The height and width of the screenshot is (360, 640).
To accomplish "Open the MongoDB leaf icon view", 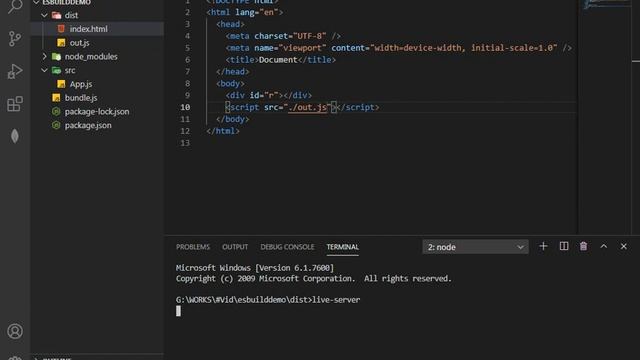I will pos(15,136).
